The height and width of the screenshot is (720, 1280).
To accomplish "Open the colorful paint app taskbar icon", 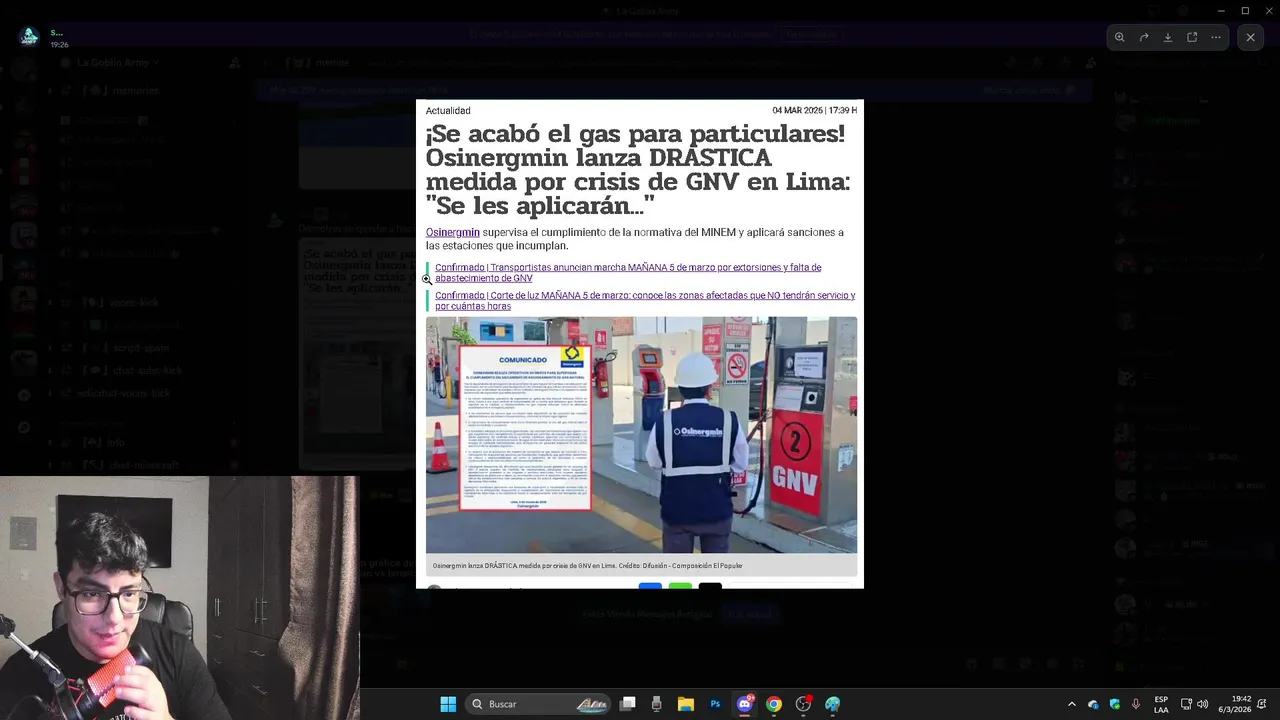I will 832,704.
